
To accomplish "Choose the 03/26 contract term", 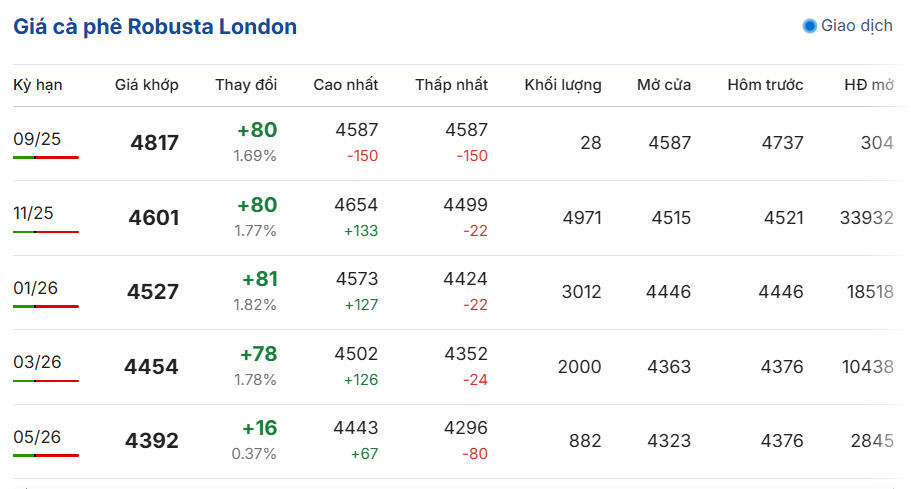I will pos(37,362).
